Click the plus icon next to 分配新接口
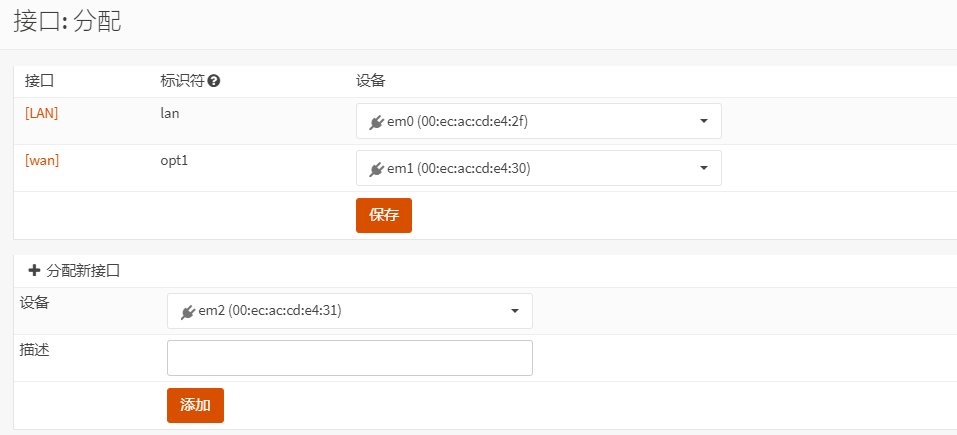Image resolution: width=957 pixels, height=435 pixels. pos(34,270)
